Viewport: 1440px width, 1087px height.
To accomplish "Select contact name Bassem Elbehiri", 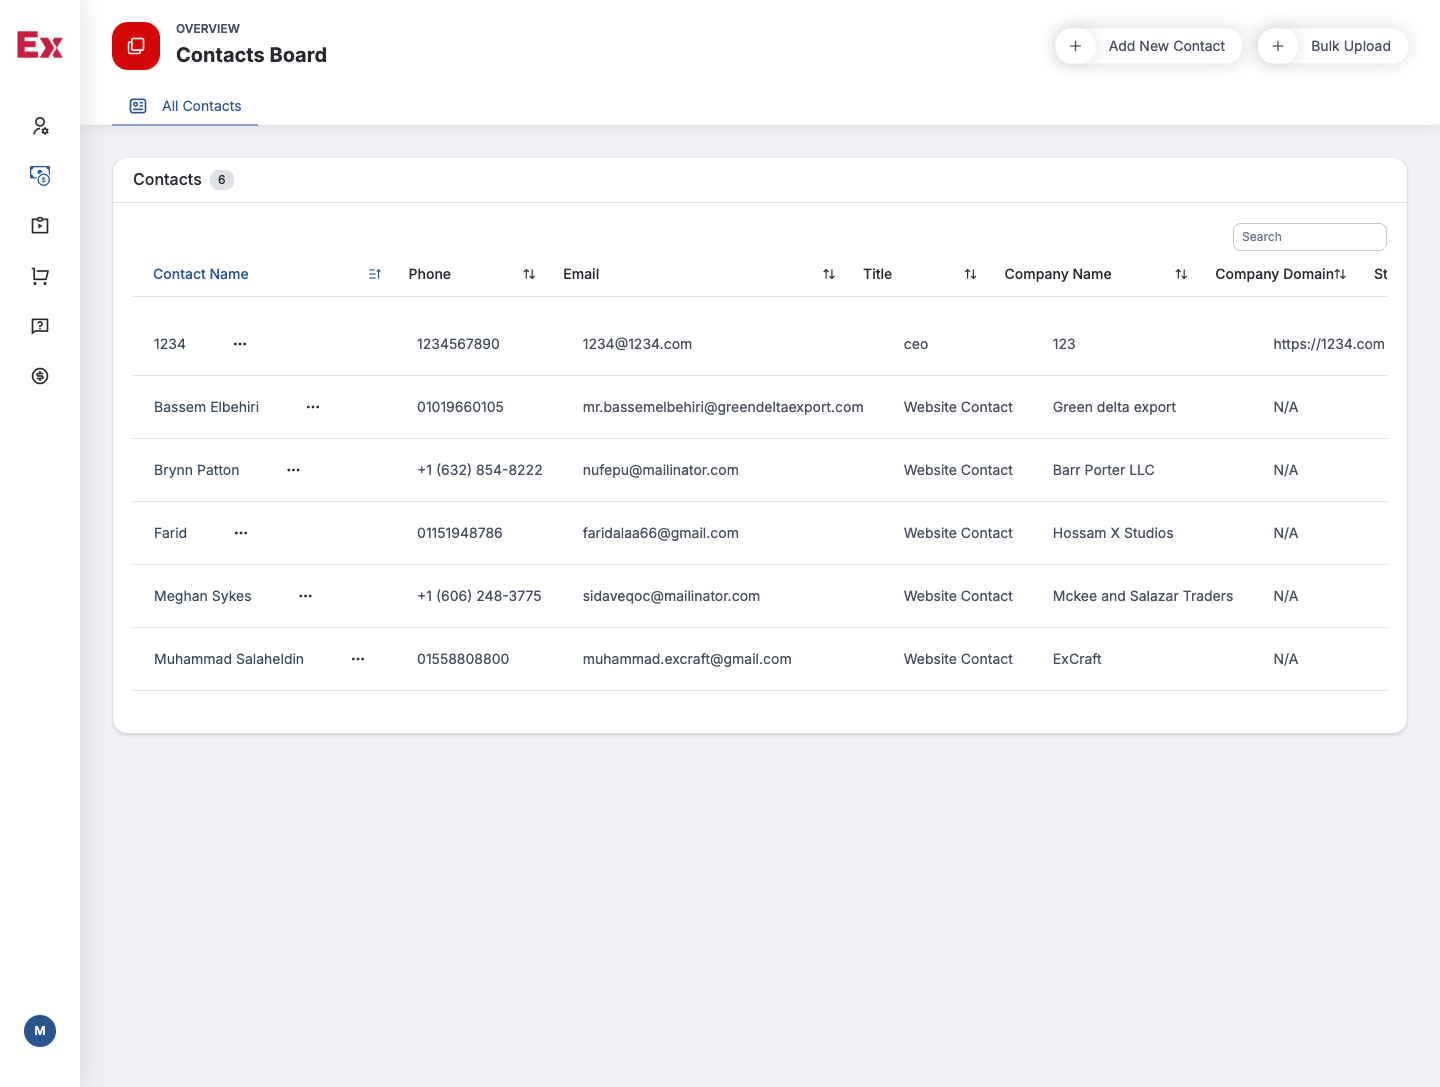I will pyautogui.click(x=206, y=407).
